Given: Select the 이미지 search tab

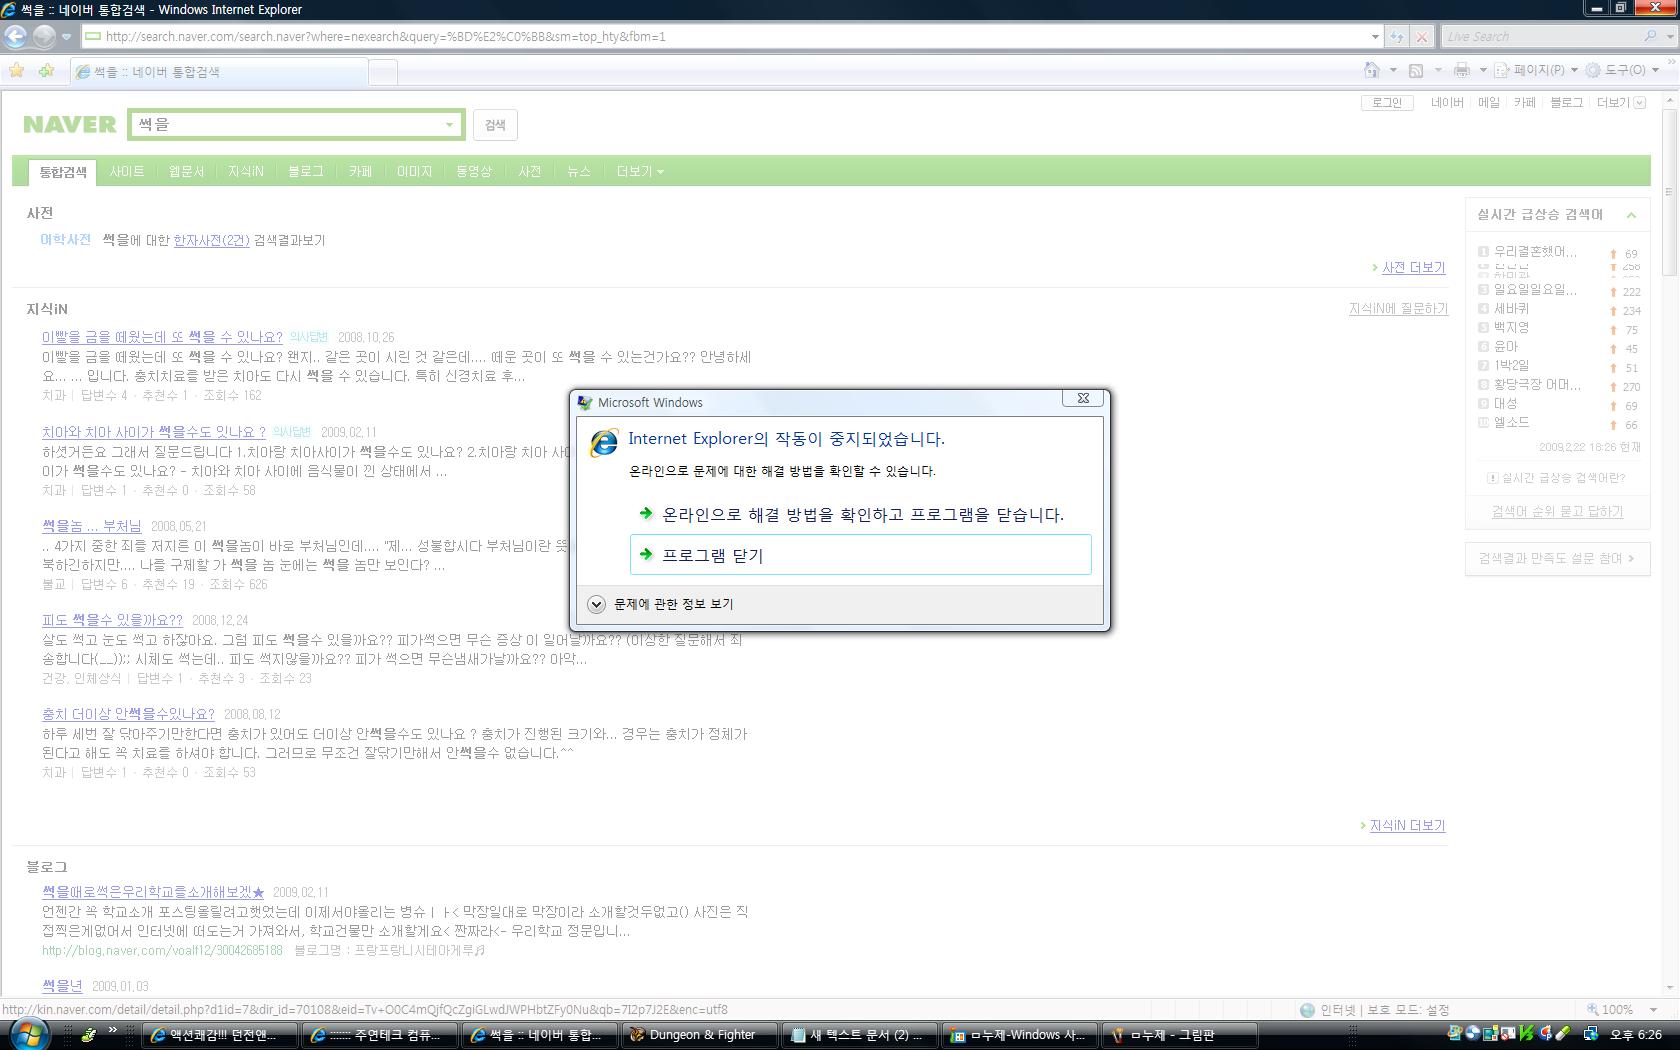Looking at the screenshot, I should coord(414,172).
